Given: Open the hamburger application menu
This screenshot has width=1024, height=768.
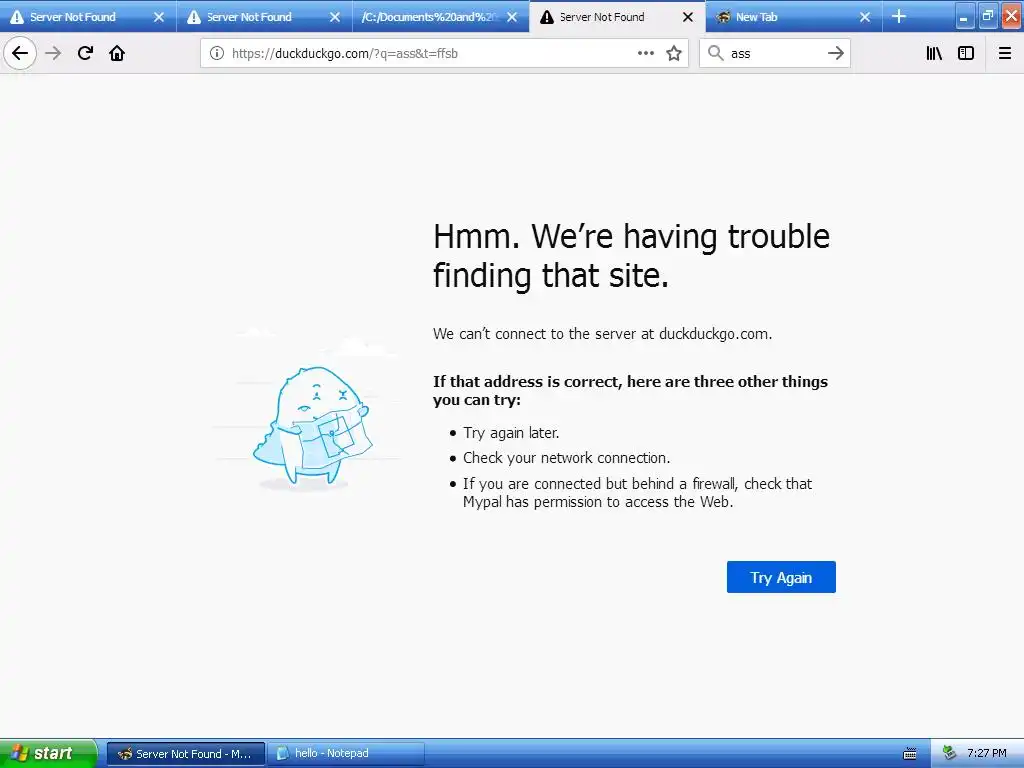Looking at the screenshot, I should pyautogui.click(x=1005, y=54).
